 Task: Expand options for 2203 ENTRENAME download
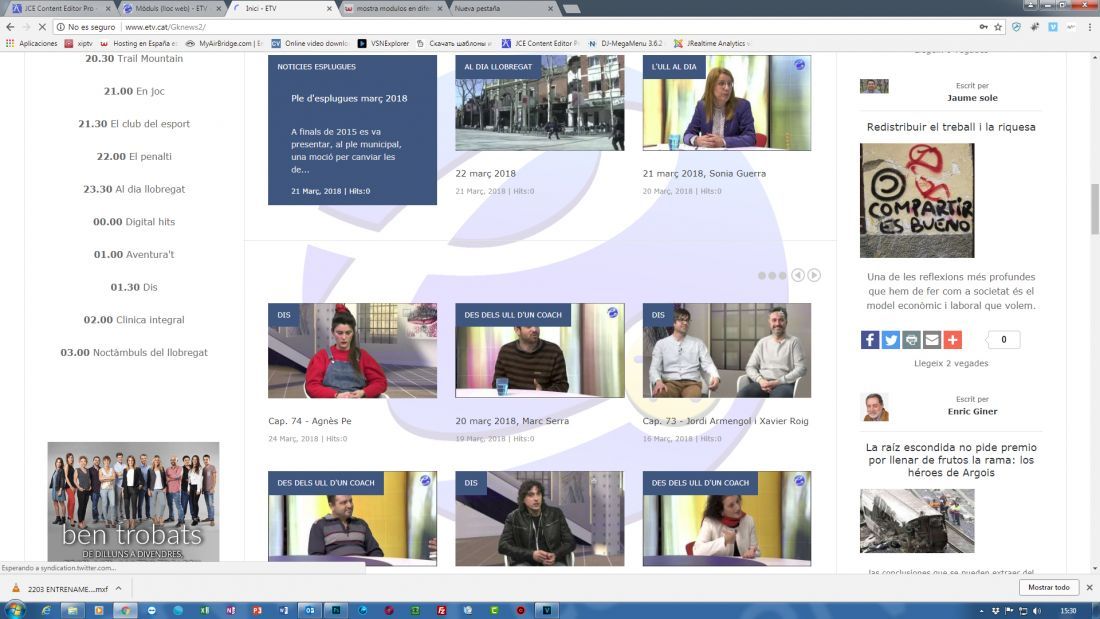click(119, 588)
